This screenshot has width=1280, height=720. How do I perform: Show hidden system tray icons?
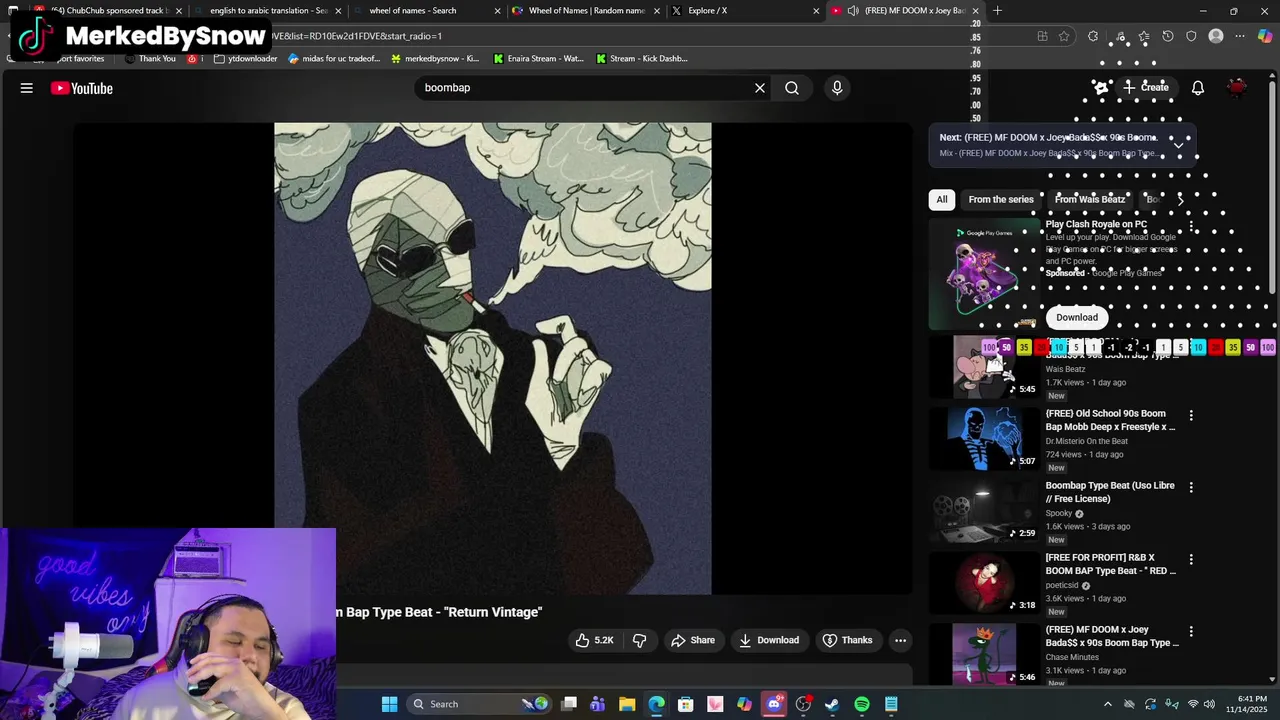(x=1107, y=704)
